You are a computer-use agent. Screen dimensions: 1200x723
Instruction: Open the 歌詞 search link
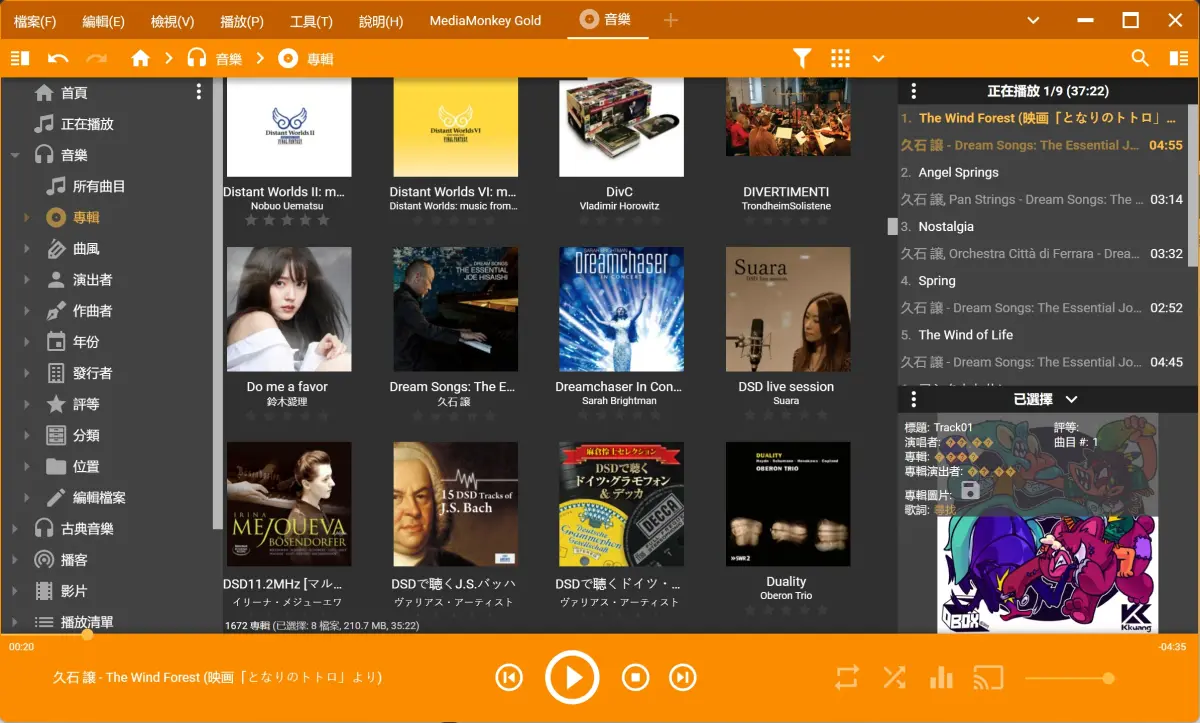click(x=945, y=510)
